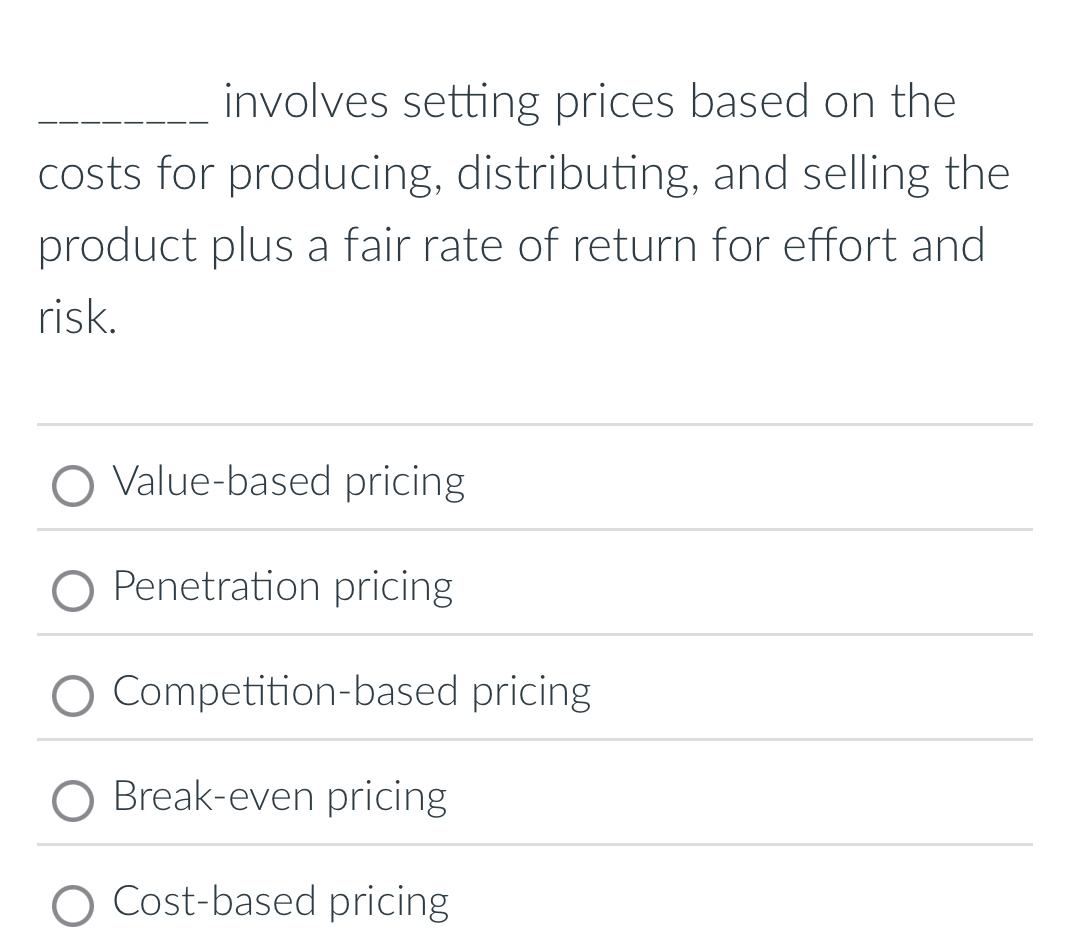Click the Value-based pricing answer label
Viewport: 1081px width, 935px height.
[x=288, y=483]
